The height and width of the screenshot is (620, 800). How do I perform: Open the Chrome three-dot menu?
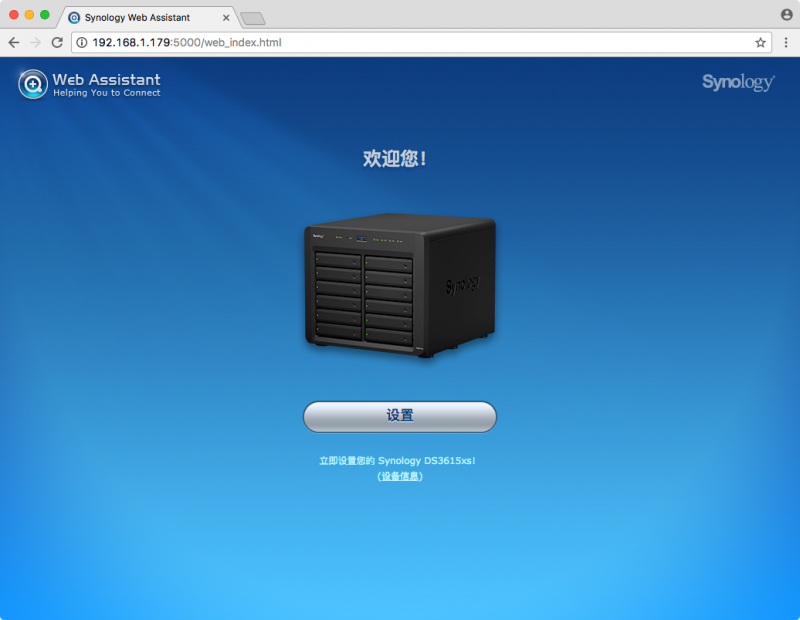coord(786,42)
